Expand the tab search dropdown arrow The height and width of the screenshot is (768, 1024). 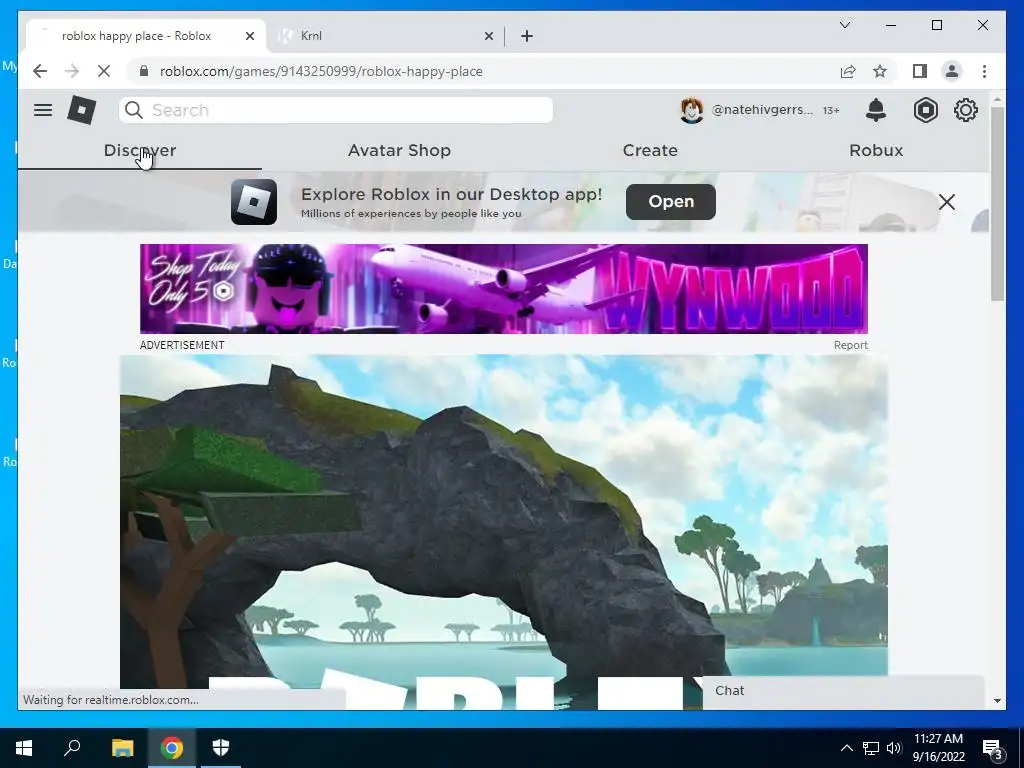(x=844, y=25)
